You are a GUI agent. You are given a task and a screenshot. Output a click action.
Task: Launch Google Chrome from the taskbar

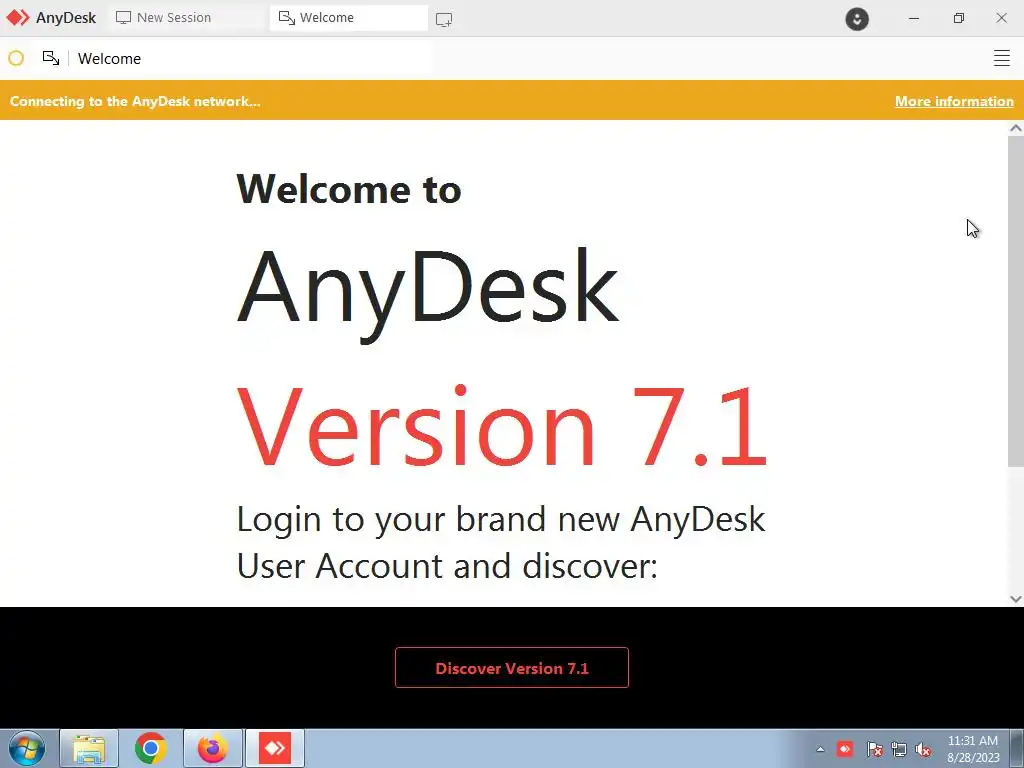tap(151, 748)
